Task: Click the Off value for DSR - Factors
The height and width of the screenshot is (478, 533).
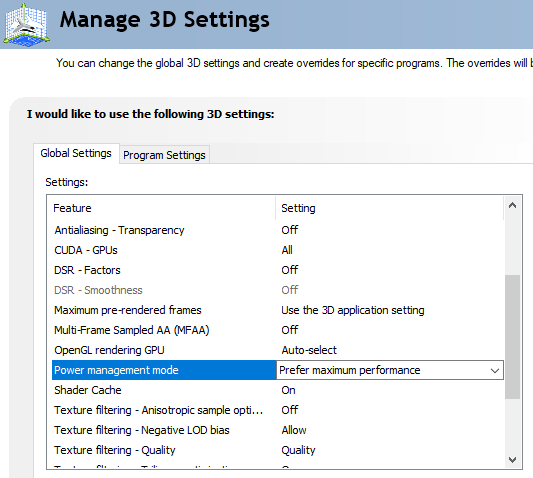Action: (x=290, y=270)
